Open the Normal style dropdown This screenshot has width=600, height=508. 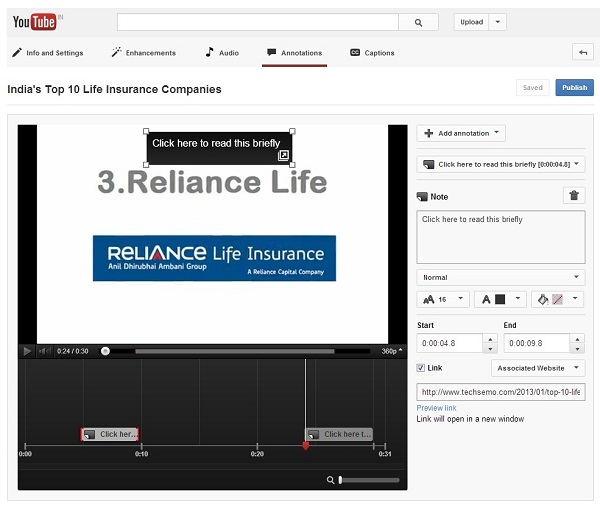(x=501, y=277)
